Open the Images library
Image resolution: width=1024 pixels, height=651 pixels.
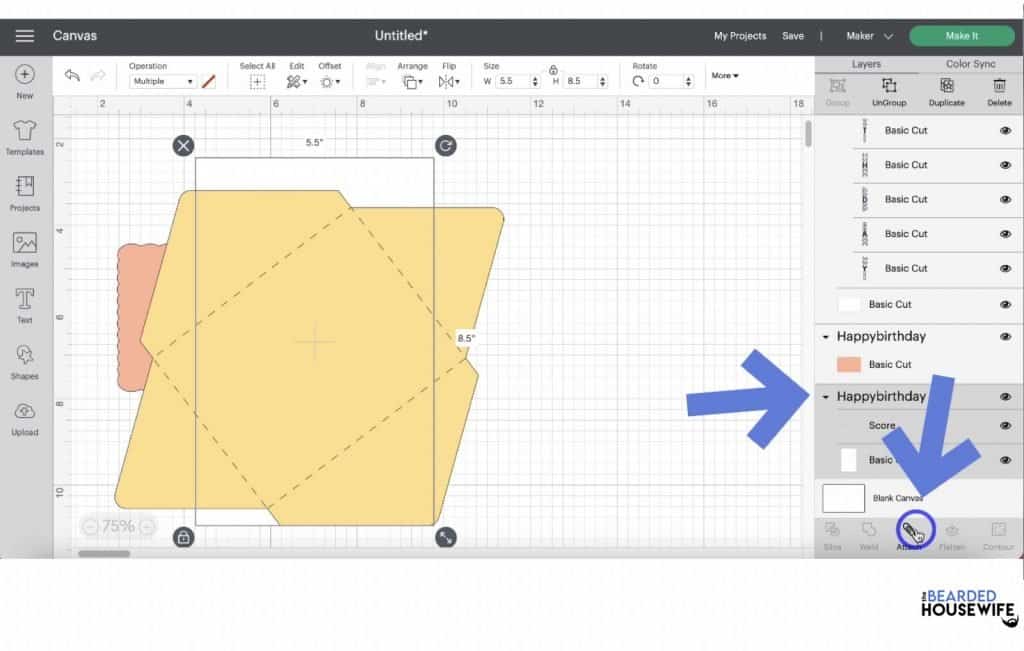click(25, 248)
